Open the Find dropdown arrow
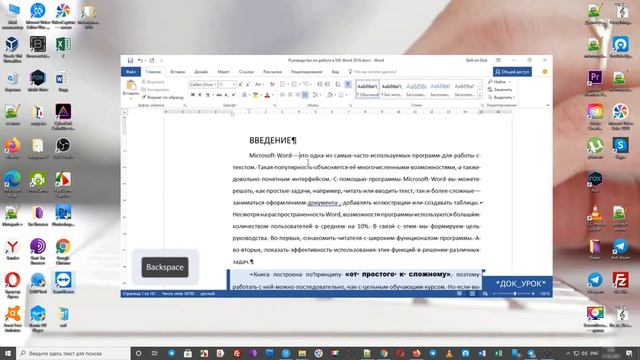The image size is (640, 360). pos(509,82)
